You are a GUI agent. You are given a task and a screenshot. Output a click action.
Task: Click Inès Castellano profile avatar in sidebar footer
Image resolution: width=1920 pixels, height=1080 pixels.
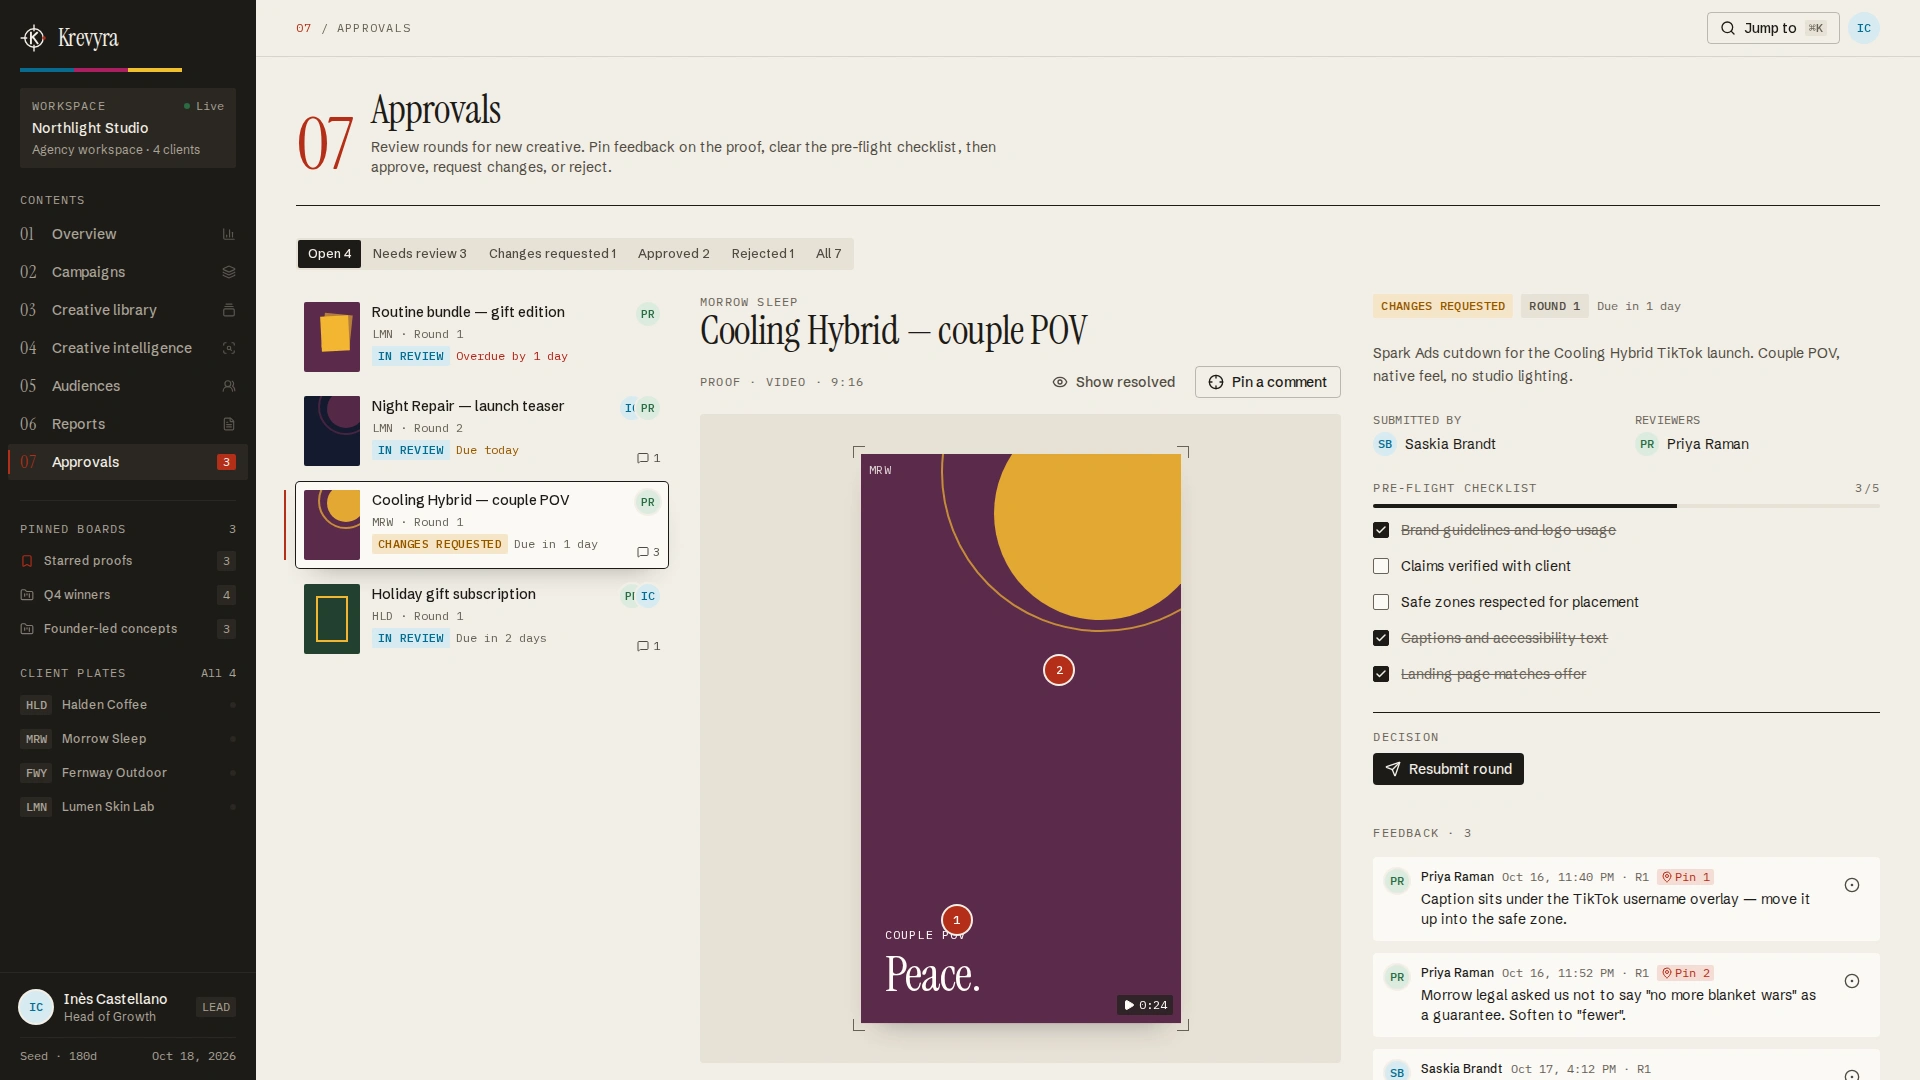(36, 1007)
